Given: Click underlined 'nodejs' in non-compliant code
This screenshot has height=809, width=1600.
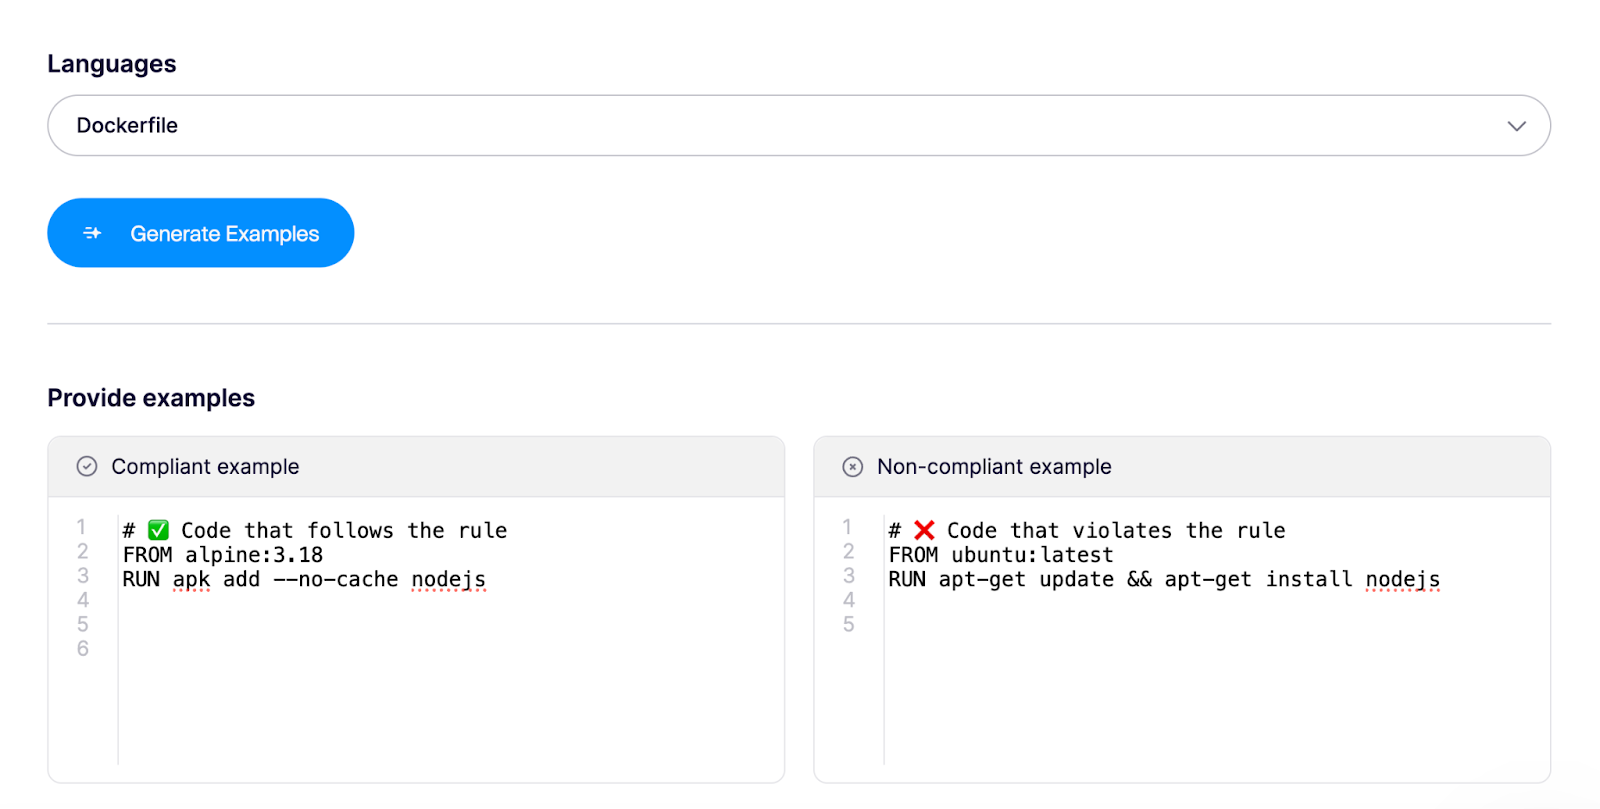Looking at the screenshot, I should [1403, 580].
